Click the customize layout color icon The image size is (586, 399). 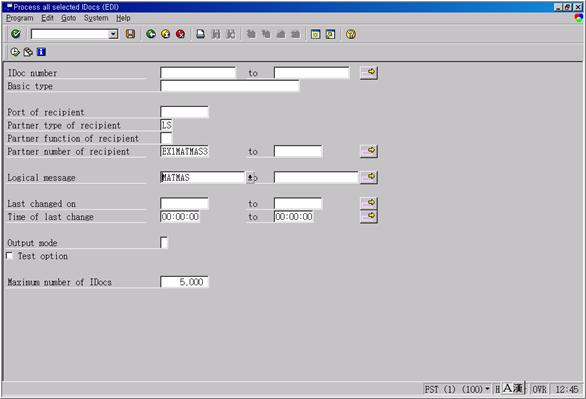[579, 18]
